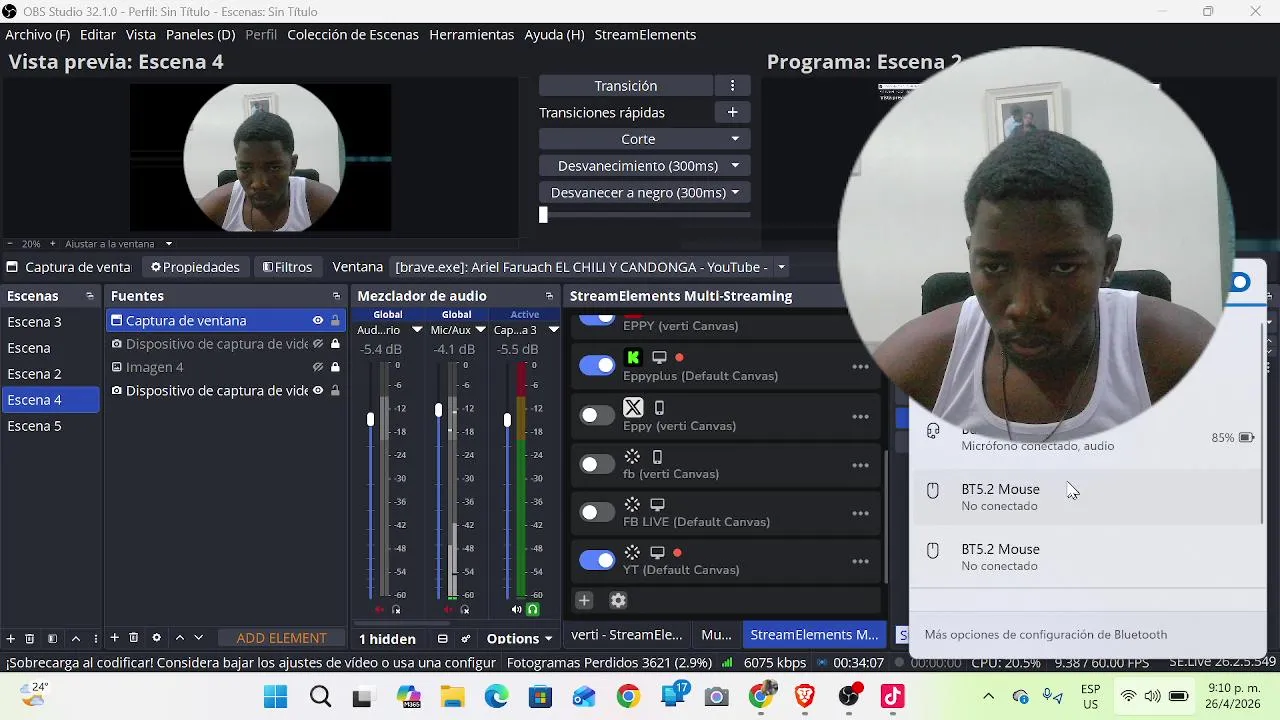Image resolution: width=1280 pixels, height=720 pixels.
Task: Toggle Eppyplus (Default Canvas) stream output
Action: pos(597,365)
